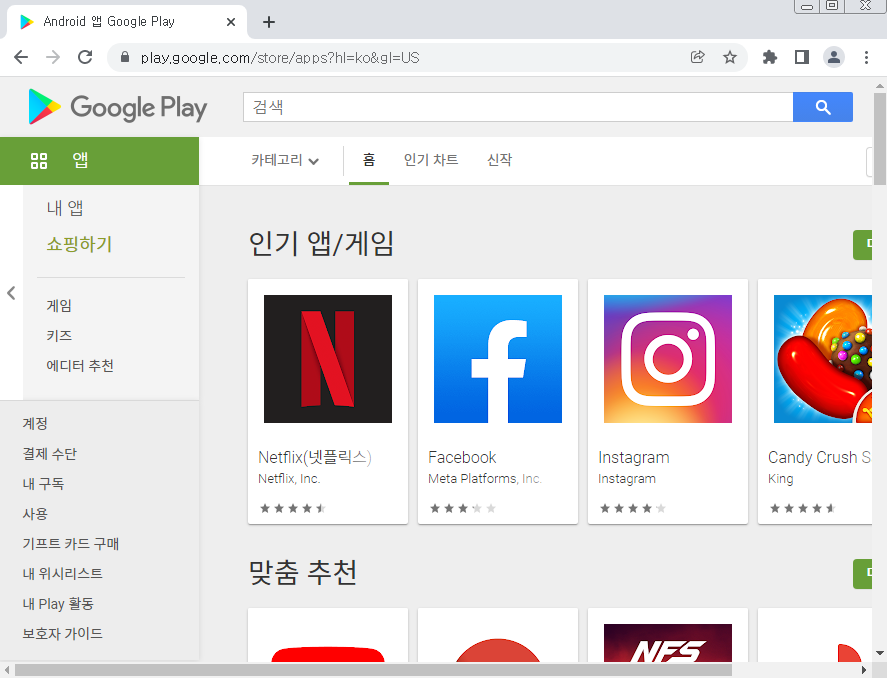Open the 계정 link

click(x=35, y=424)
